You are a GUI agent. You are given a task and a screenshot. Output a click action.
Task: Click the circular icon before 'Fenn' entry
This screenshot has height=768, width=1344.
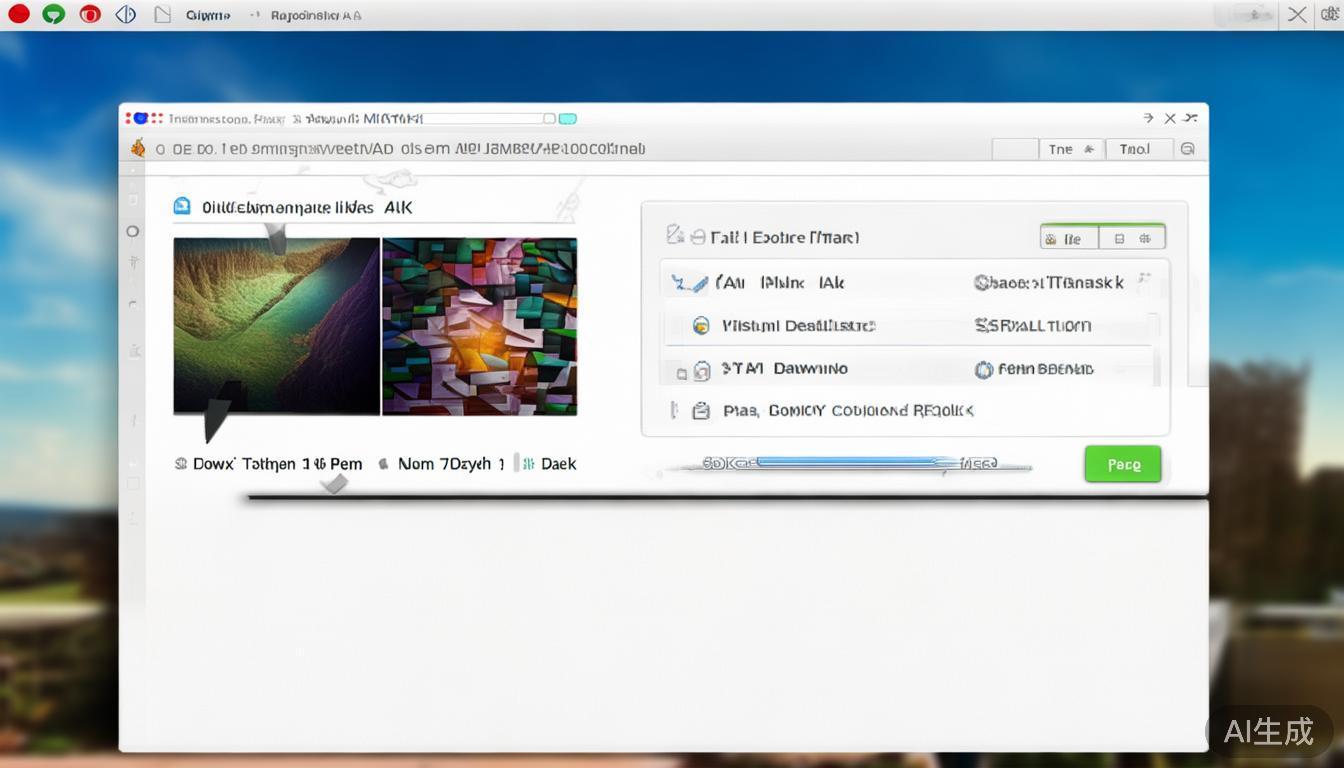point(983,369)
